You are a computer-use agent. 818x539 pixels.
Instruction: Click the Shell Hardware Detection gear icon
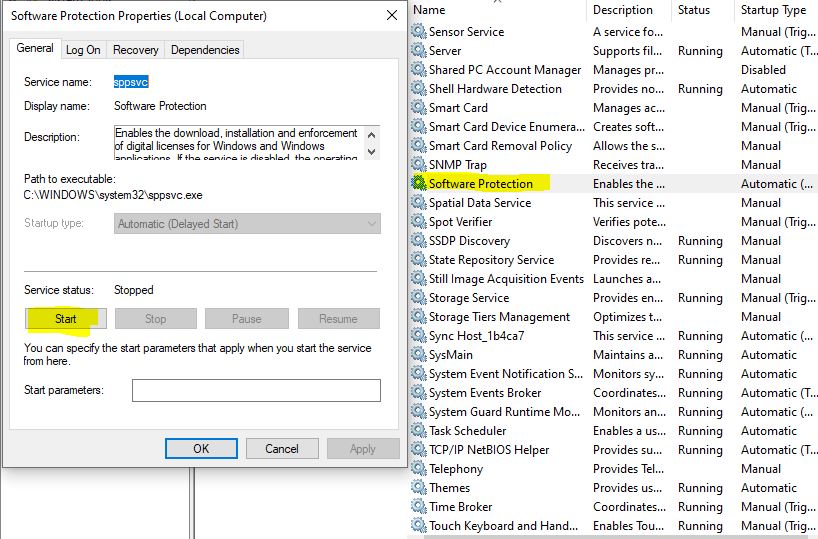tap(419, 88)
